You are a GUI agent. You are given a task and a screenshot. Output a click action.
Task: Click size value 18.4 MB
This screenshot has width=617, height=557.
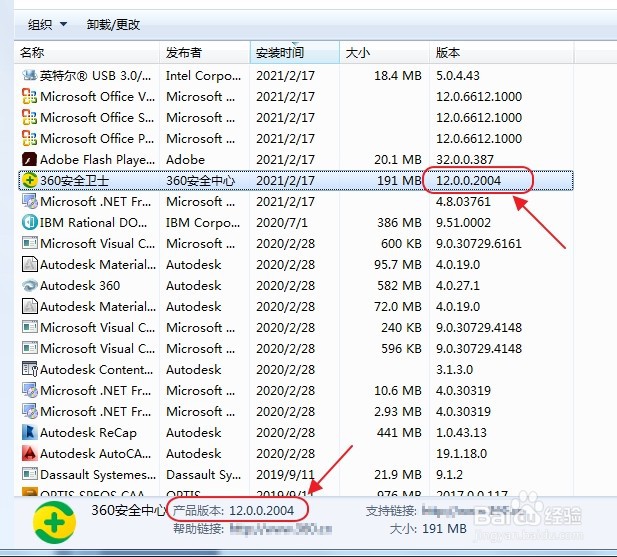[x=398, y=75]
